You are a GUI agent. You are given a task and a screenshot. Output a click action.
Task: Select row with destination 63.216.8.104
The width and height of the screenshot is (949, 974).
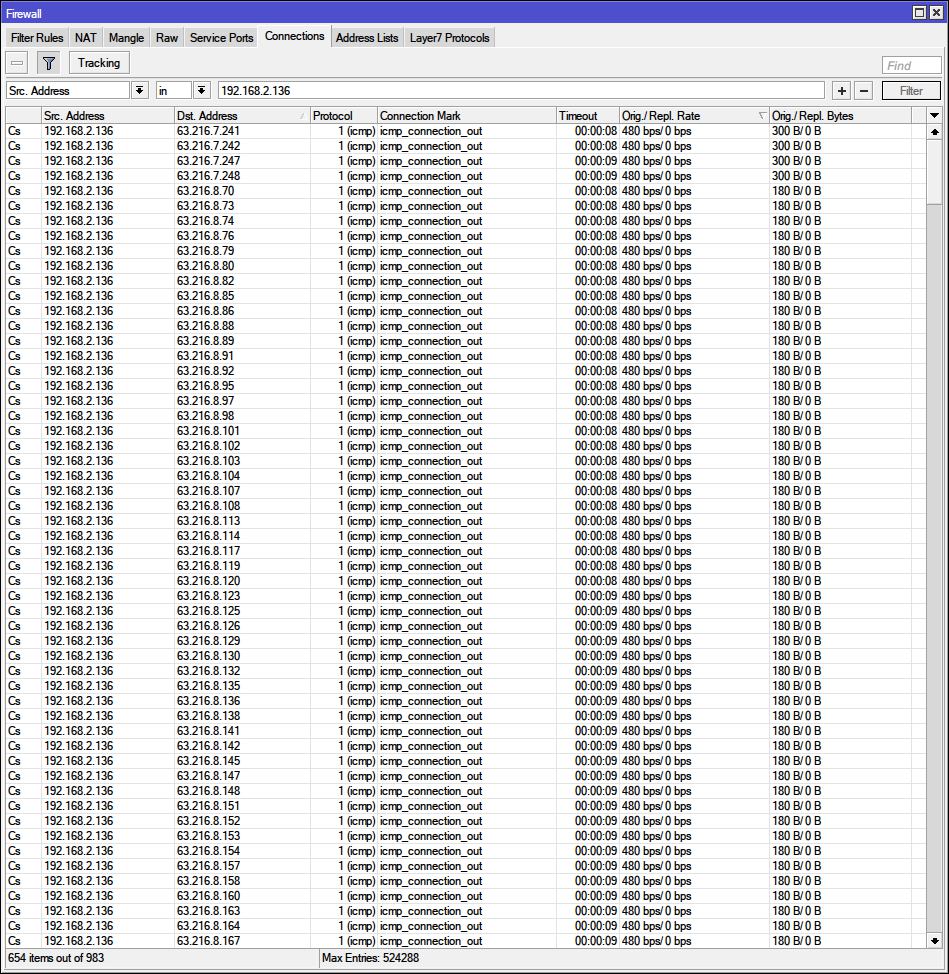click(x=465, y=476)
